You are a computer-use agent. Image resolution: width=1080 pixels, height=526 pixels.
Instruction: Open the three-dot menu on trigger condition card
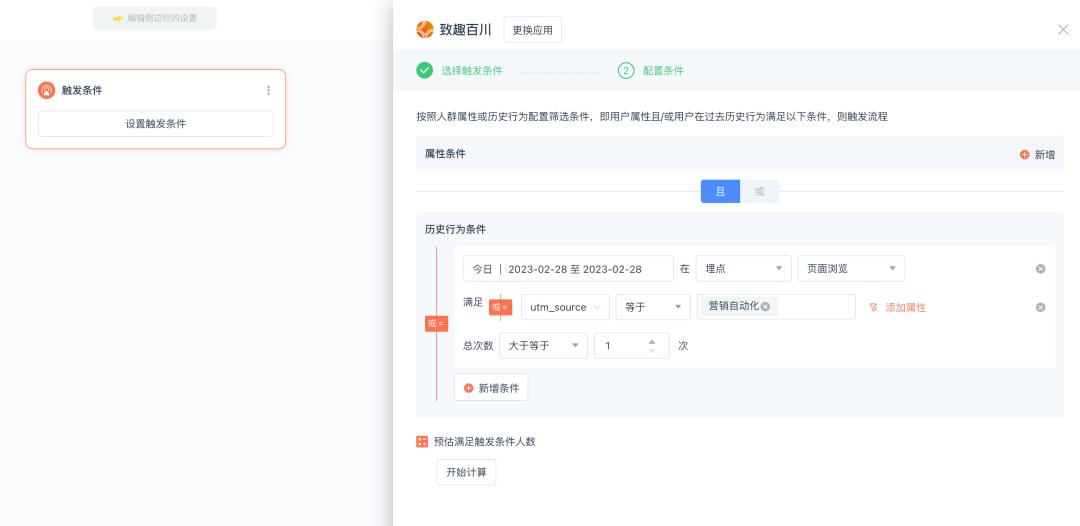click(x=268, y=90)
